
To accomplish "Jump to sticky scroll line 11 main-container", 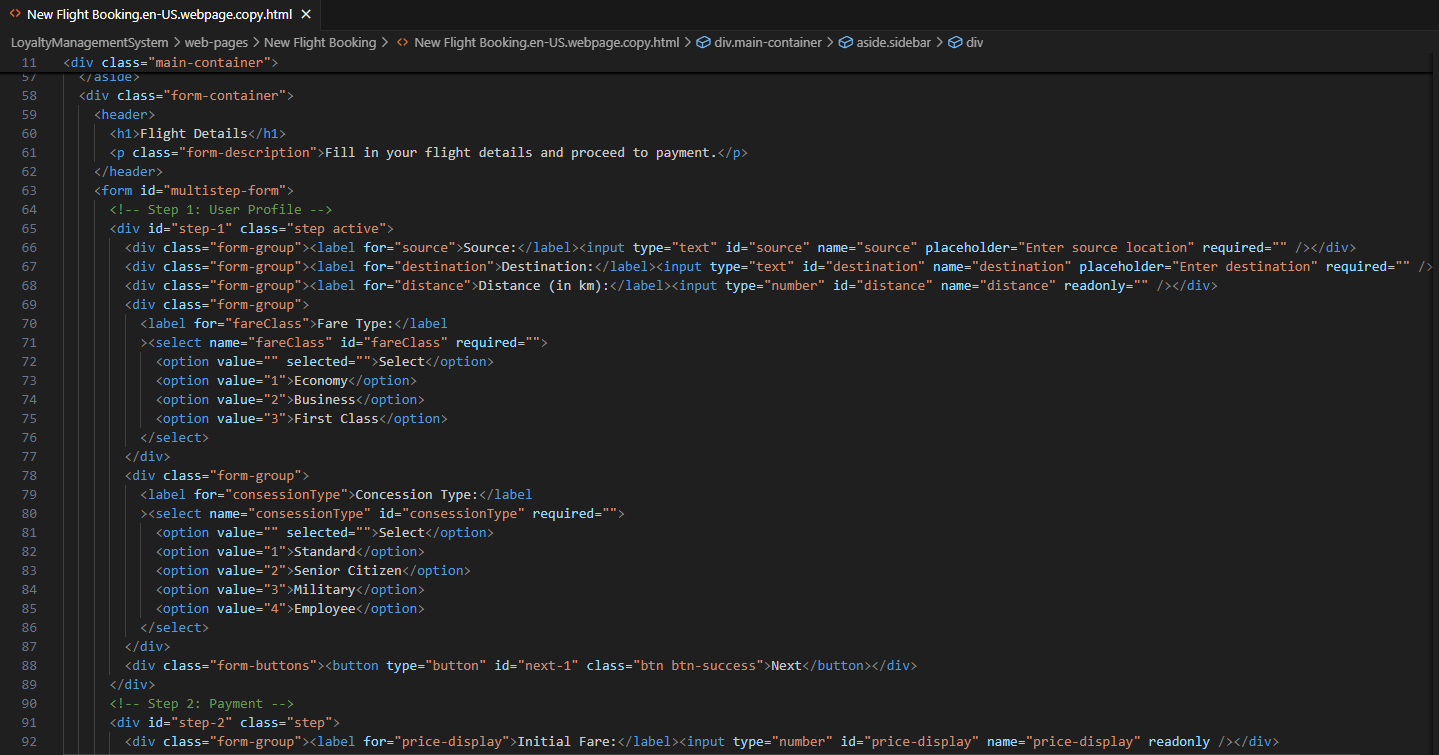I will pos(170,62).
